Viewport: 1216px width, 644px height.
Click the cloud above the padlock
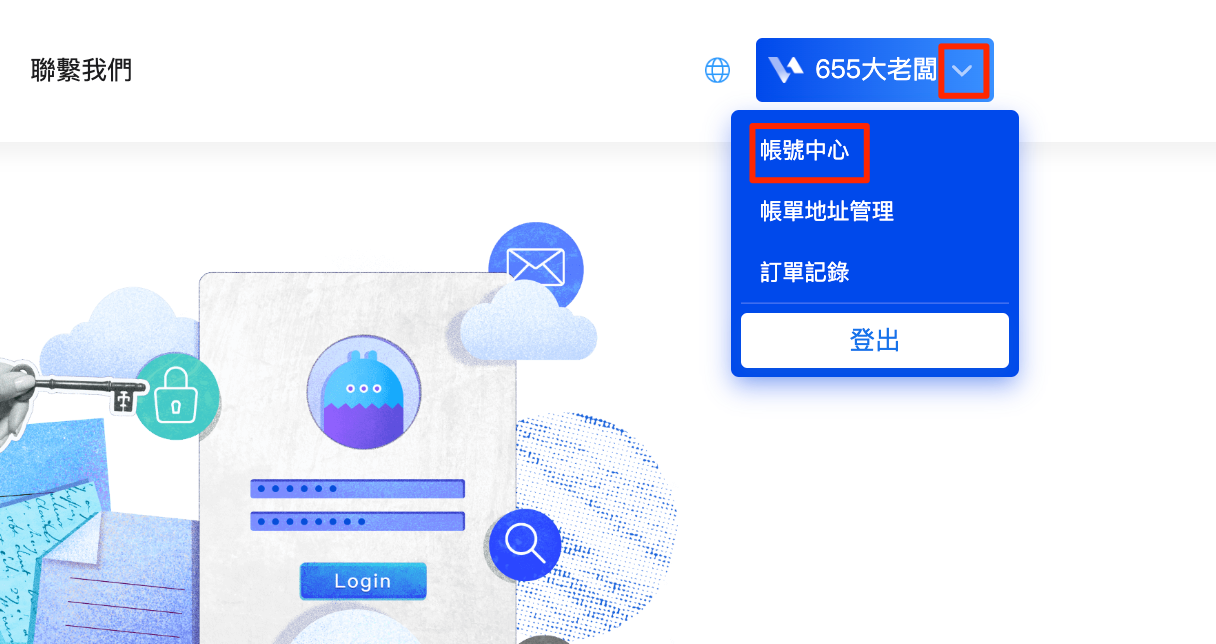click(x=125, y=328)
